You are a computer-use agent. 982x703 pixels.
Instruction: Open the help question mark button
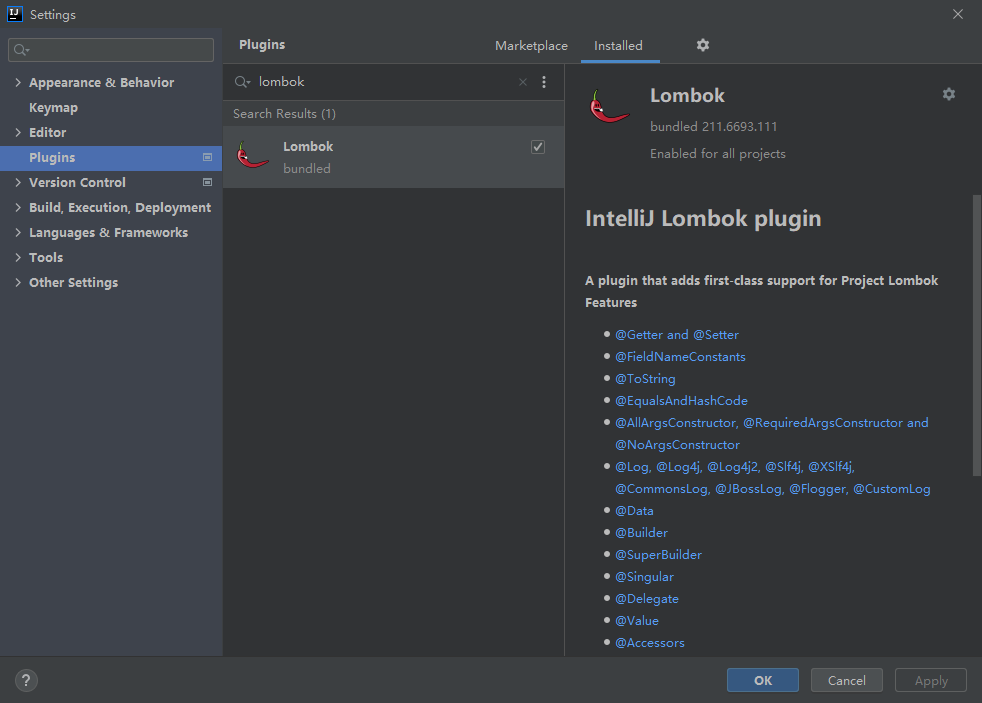pos(26,680)
